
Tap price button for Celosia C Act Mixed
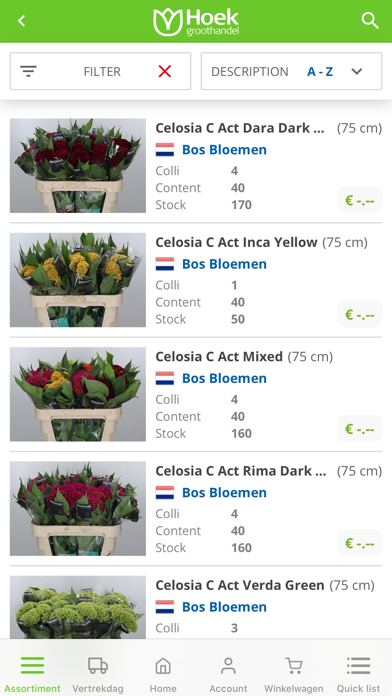pos(360,429)
